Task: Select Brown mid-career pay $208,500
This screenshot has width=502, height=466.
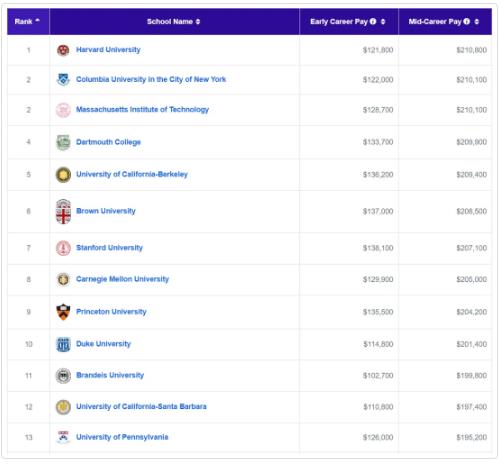Action: point(472,212)
